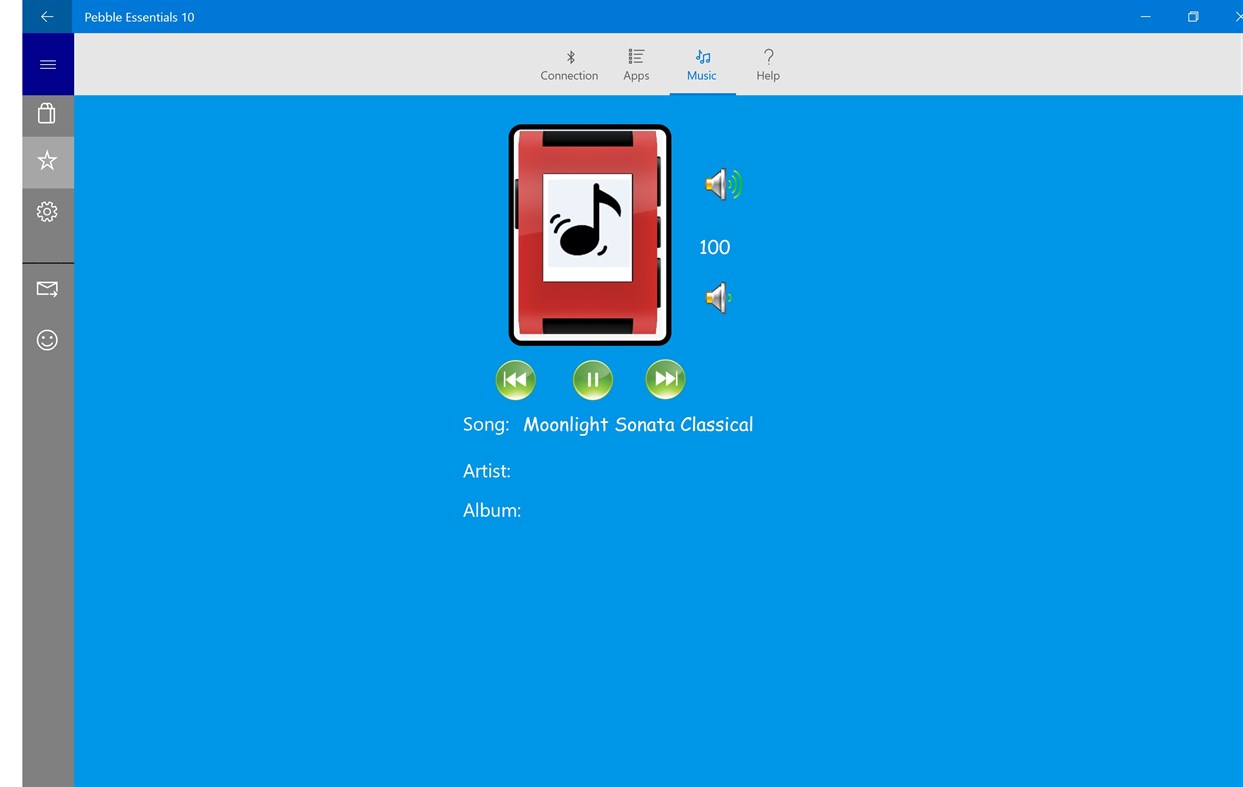
Task: Increase volume with the loud speaker icon
Action: click(x=722, y=184)
